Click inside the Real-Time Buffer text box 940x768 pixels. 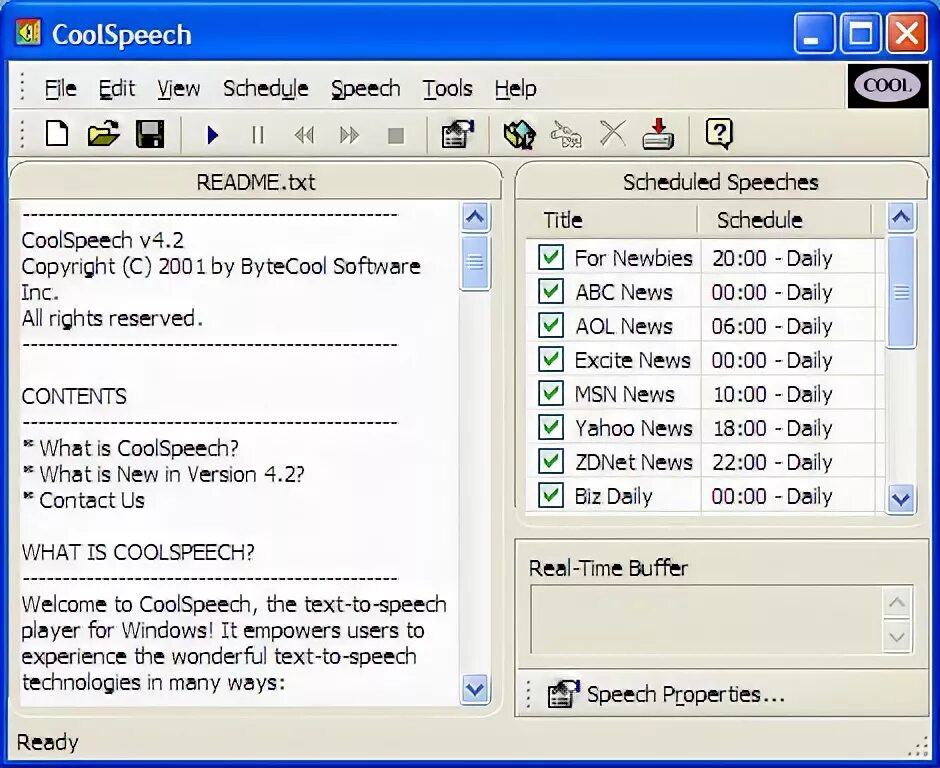pos(706,619)
